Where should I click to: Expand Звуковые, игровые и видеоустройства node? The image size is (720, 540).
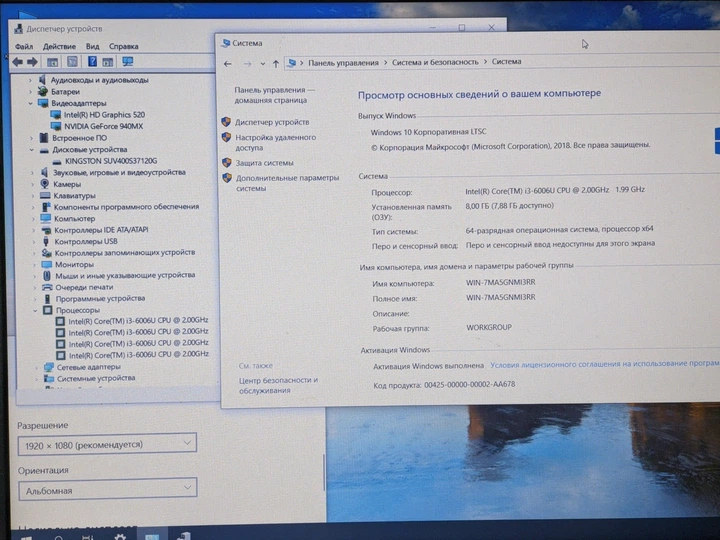point(32,173)
